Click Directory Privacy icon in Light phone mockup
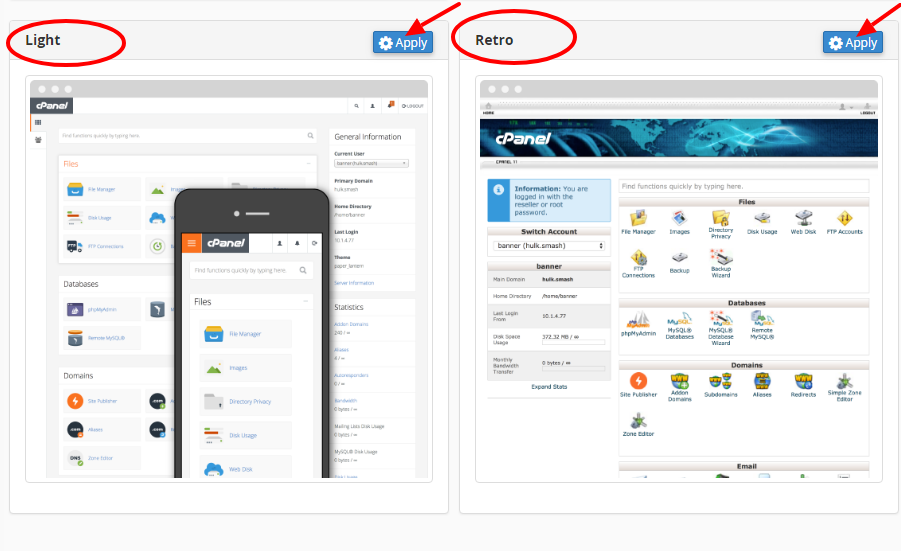 pos(214,401)
